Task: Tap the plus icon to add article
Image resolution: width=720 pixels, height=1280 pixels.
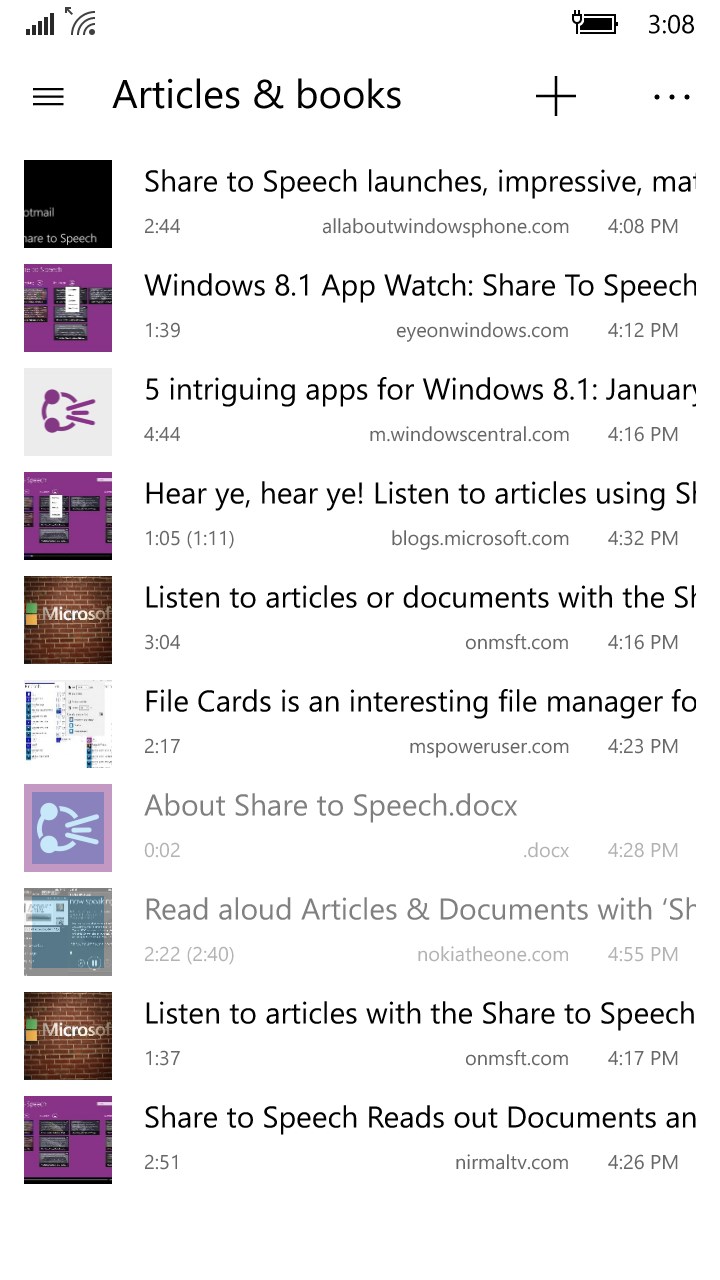Action: pyautogui.click(x=556, y=97)
